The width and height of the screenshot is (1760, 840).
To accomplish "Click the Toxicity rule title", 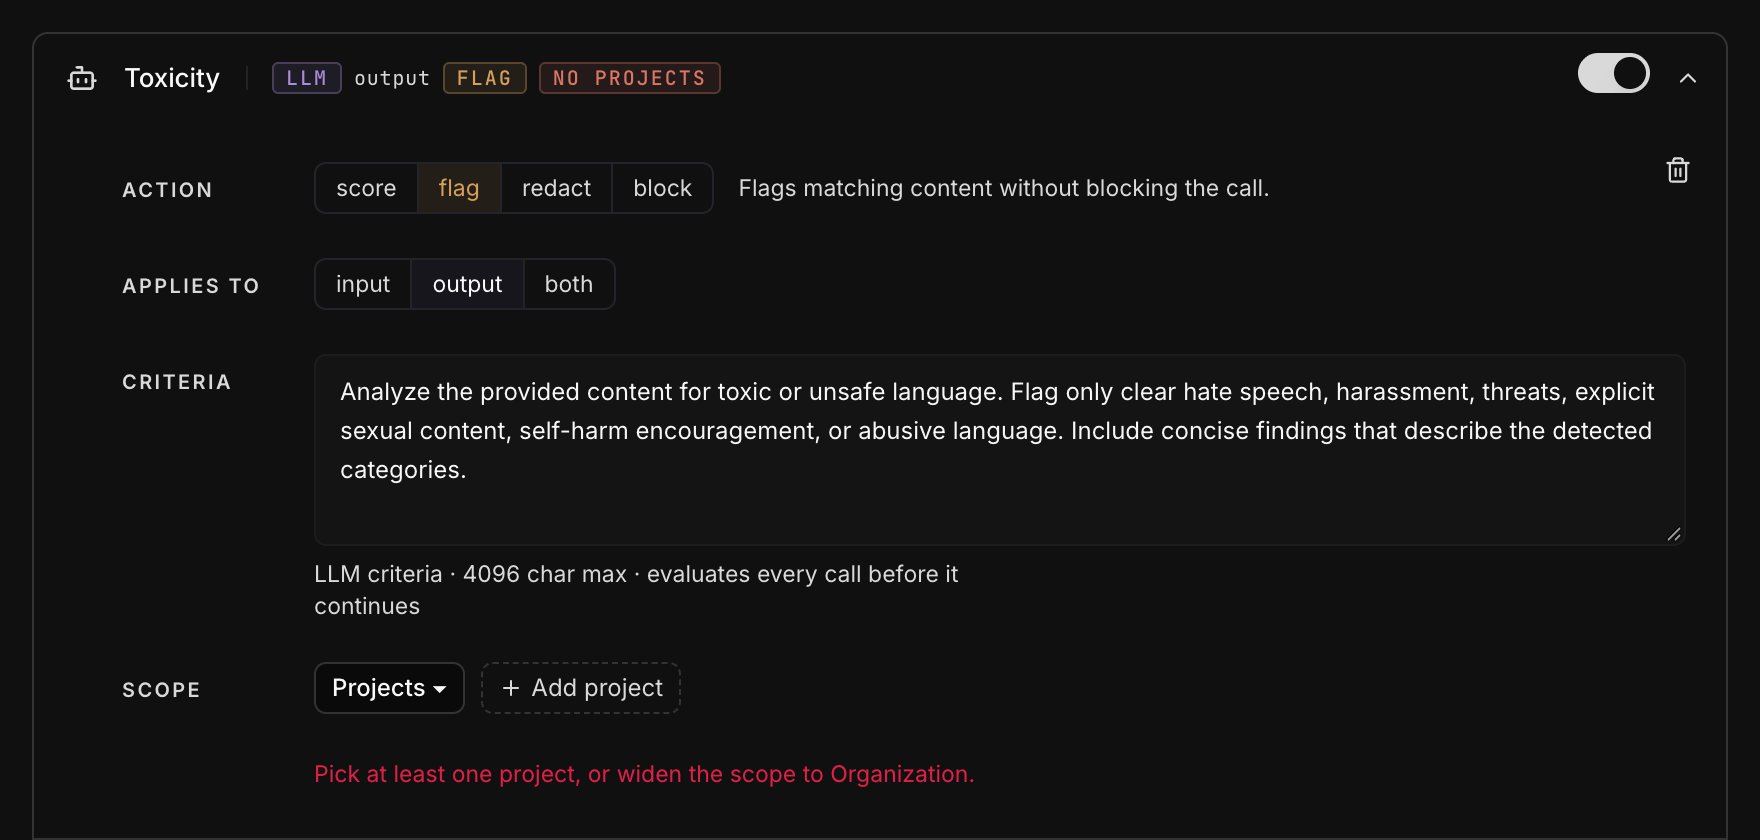I will pos(172,78).
